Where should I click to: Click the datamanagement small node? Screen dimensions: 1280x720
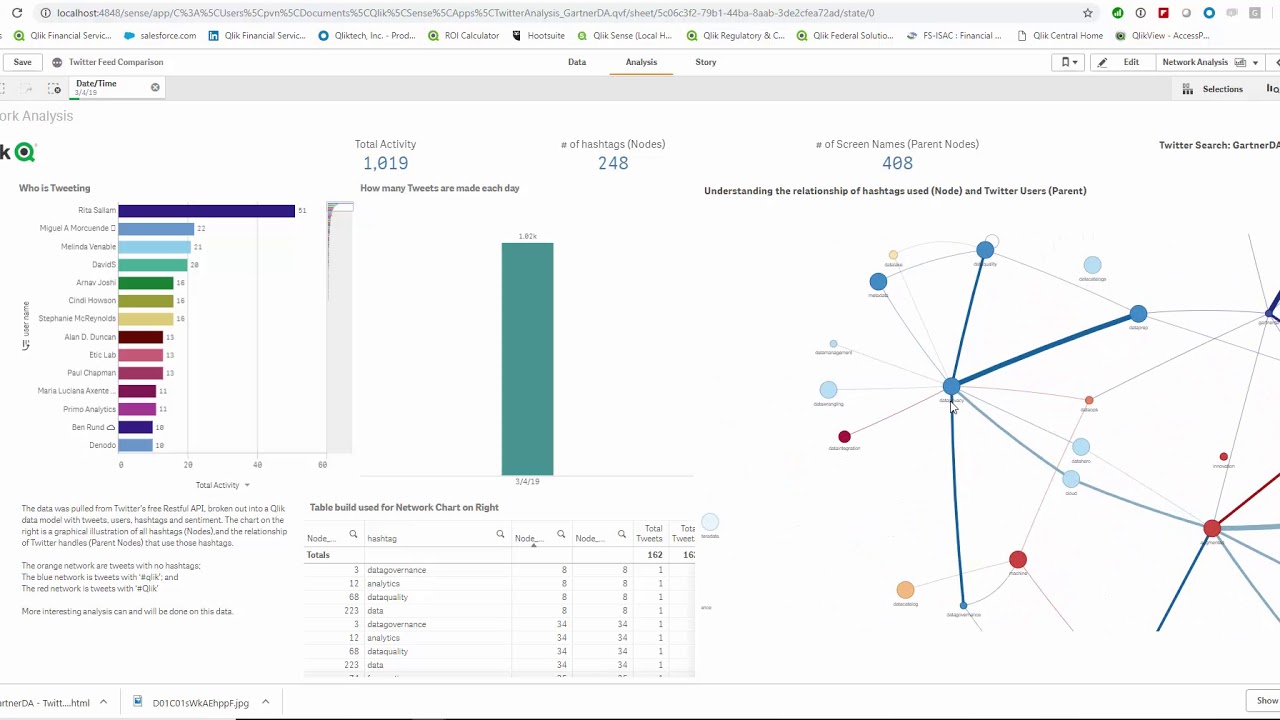(x=833, y=344)
